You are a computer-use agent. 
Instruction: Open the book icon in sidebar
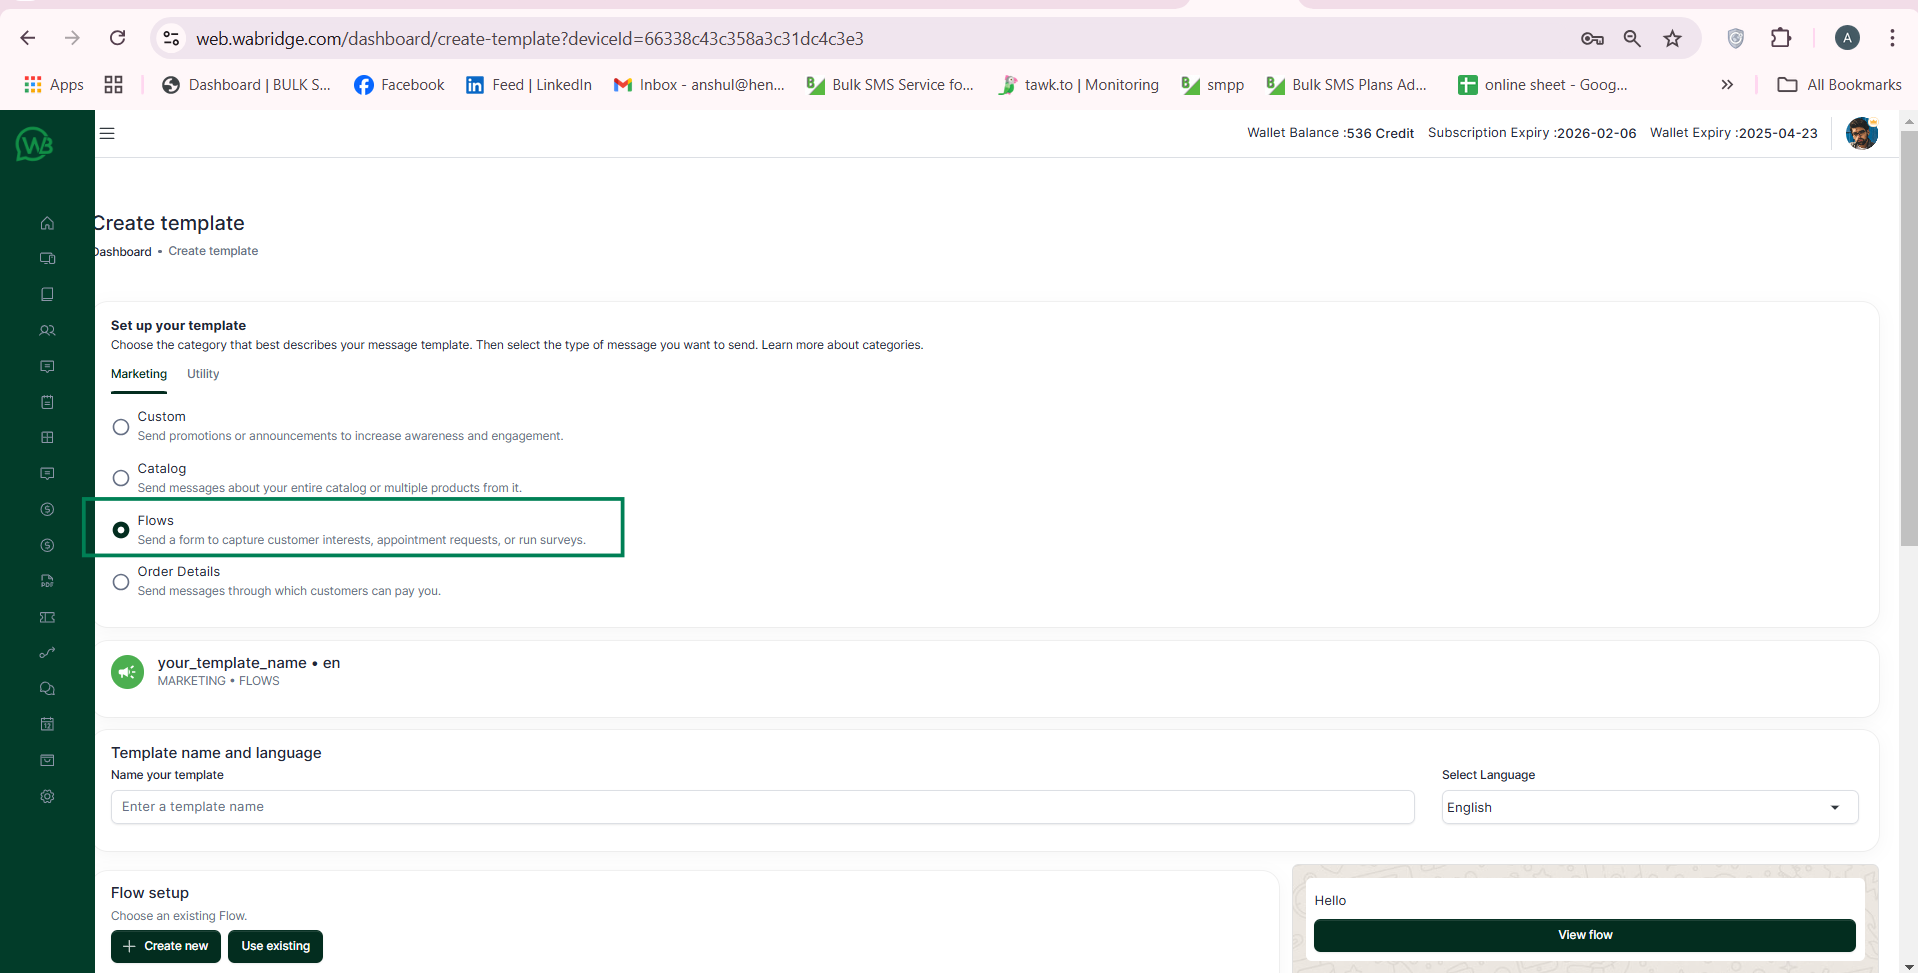47,294
